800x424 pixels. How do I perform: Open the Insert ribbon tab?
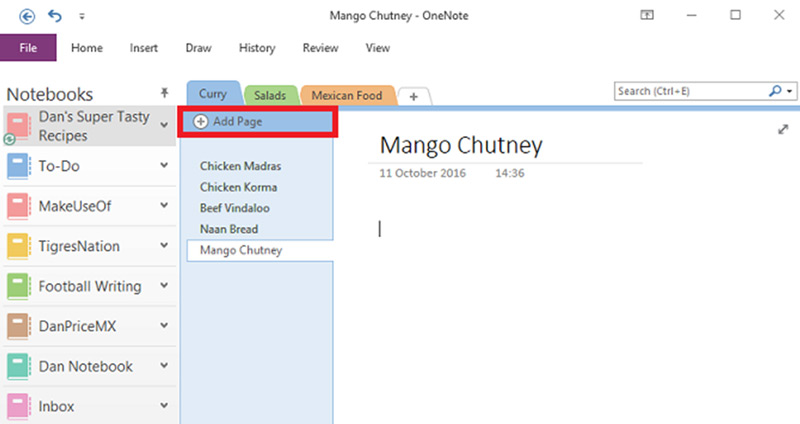point(144,47)
